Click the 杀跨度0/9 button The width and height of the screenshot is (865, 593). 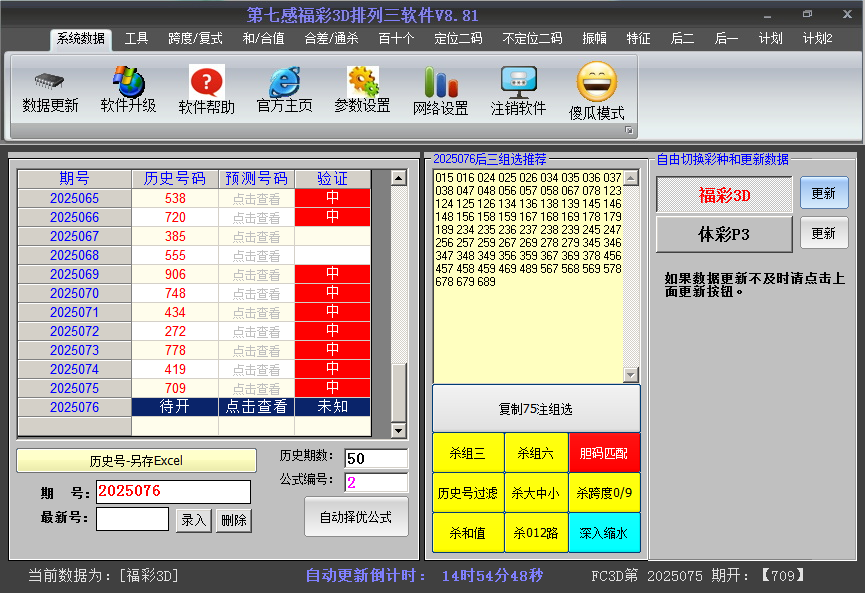click(x=604, y=493)
